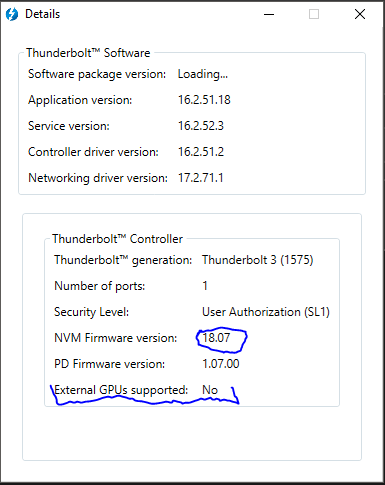Click PD Firmware version value 1.07.00
This screenshot has height=485, width=385.
pos(221,364)
